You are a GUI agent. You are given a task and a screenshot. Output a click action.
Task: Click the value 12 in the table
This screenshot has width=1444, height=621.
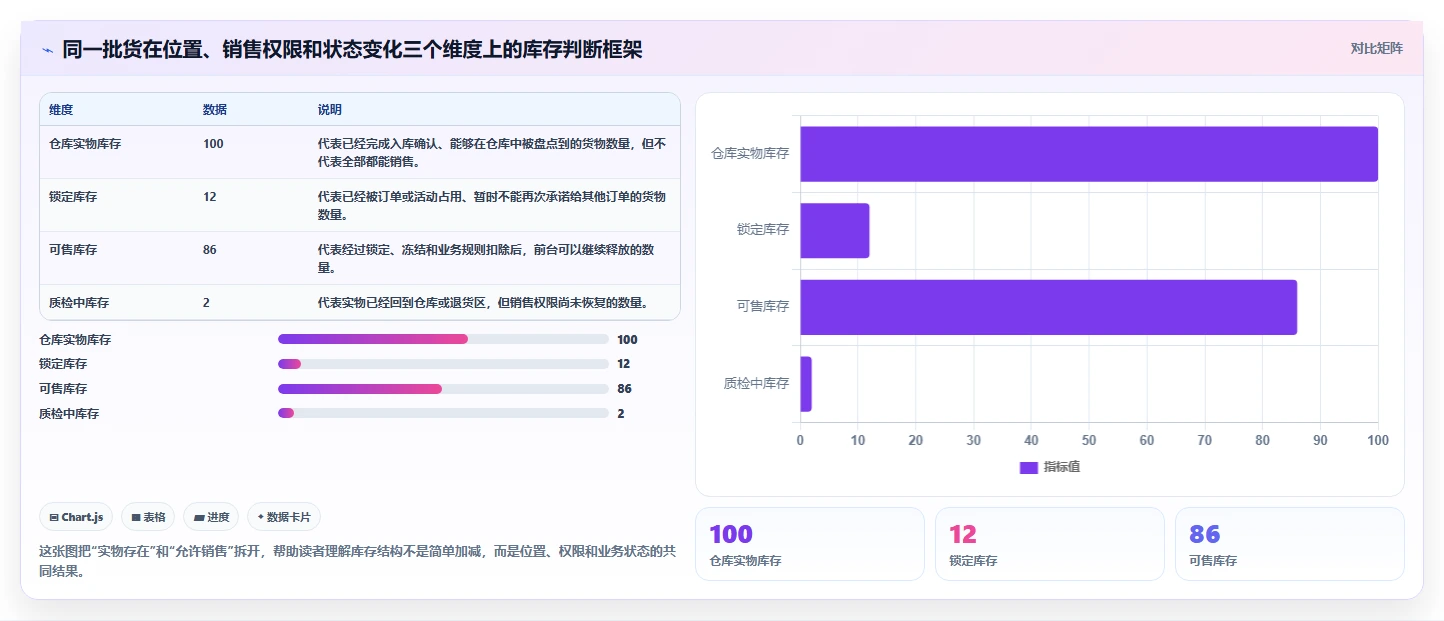point(209,197)
